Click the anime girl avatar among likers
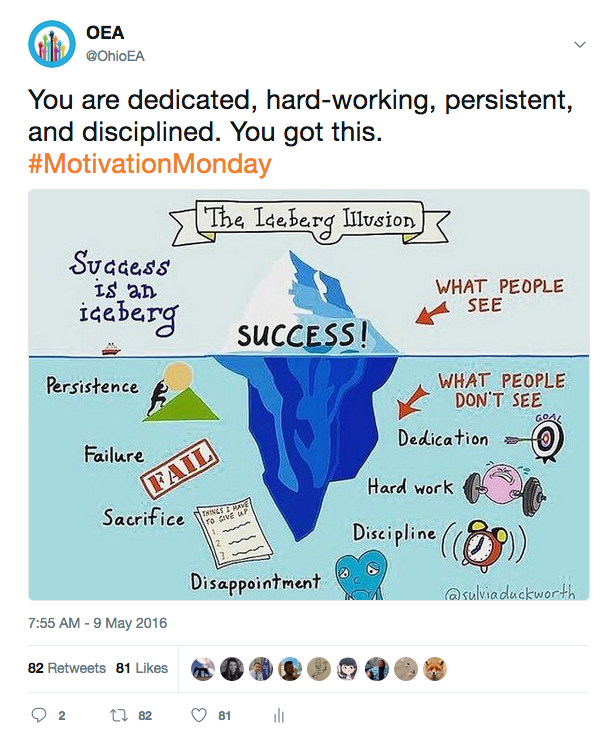Image resolution: width=616 pixels, height=752 pixels. coord(348,669)
